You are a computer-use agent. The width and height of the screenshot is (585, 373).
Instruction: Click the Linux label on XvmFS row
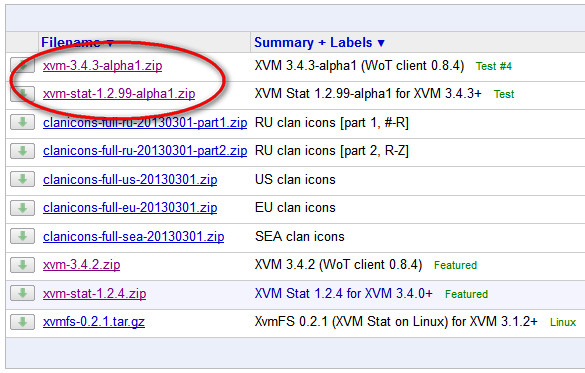[x=563, y=322]
